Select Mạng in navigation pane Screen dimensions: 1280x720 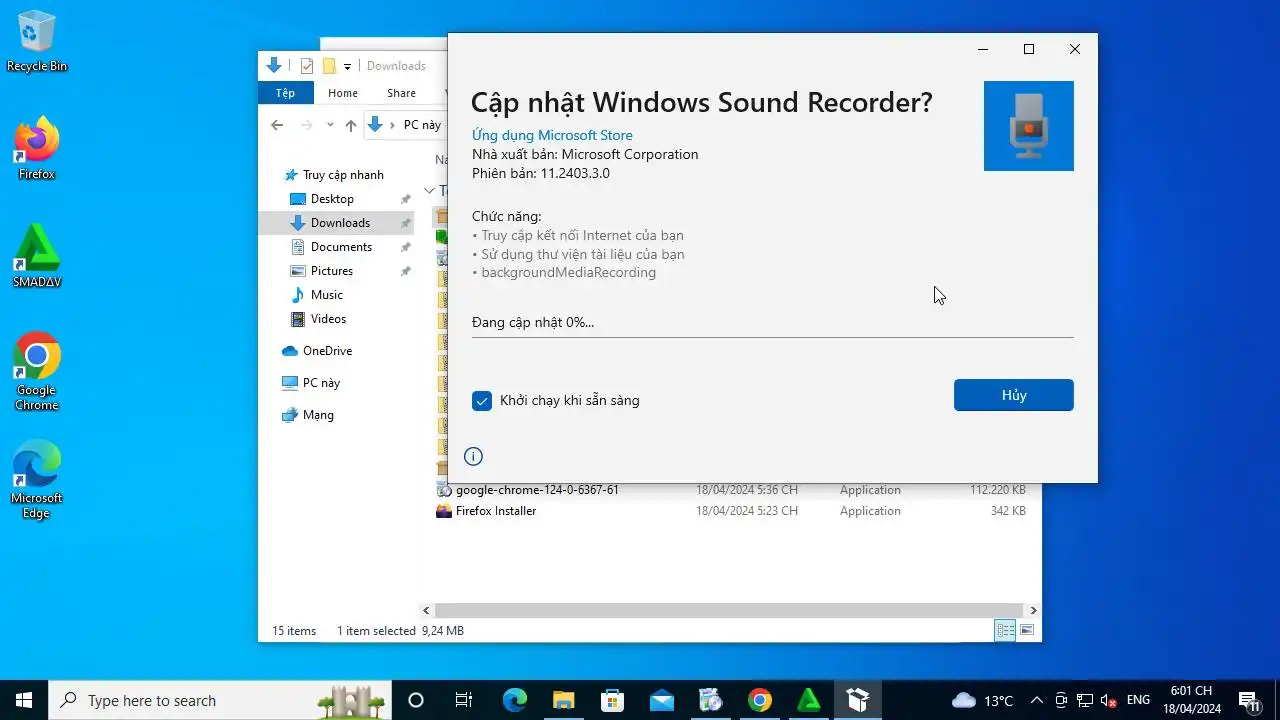318,415
